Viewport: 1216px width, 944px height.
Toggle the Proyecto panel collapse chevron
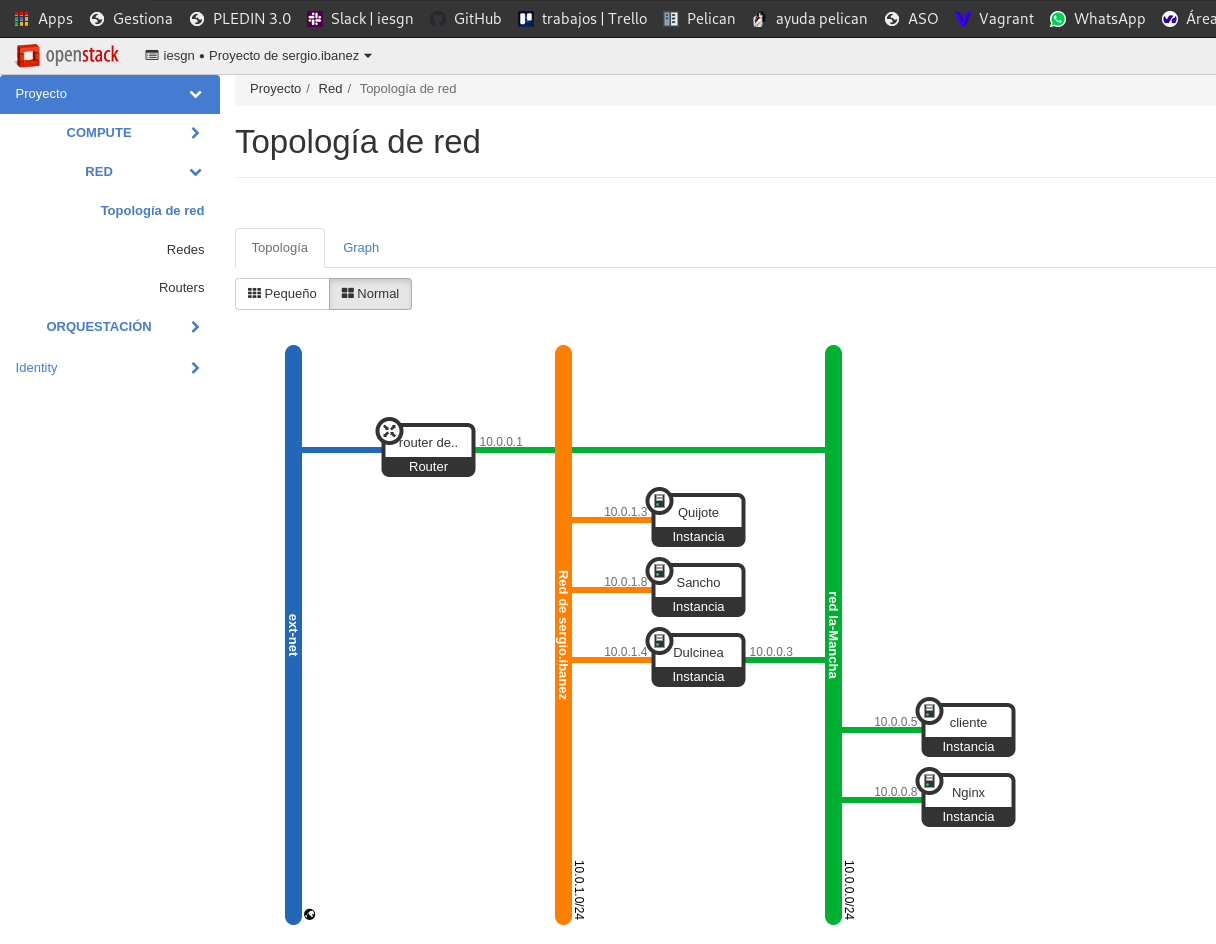coord(195,94)
